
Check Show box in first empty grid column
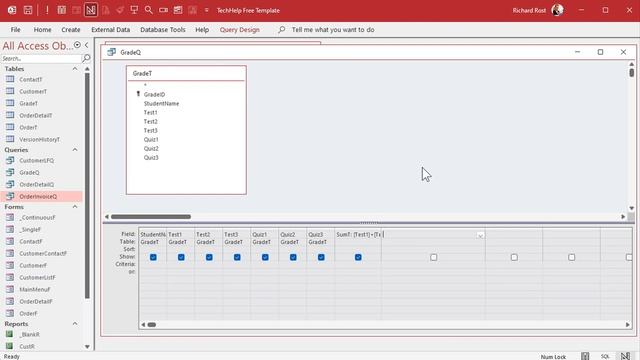433,257
